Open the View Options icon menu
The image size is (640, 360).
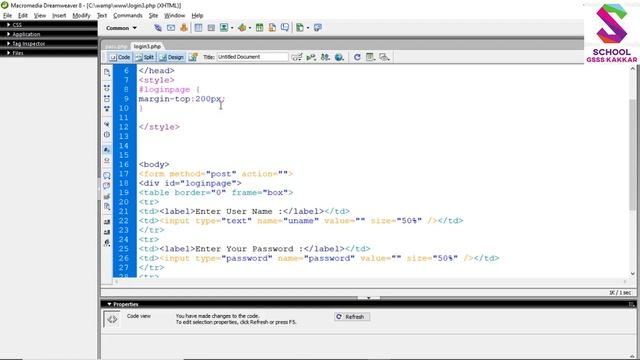370,57
